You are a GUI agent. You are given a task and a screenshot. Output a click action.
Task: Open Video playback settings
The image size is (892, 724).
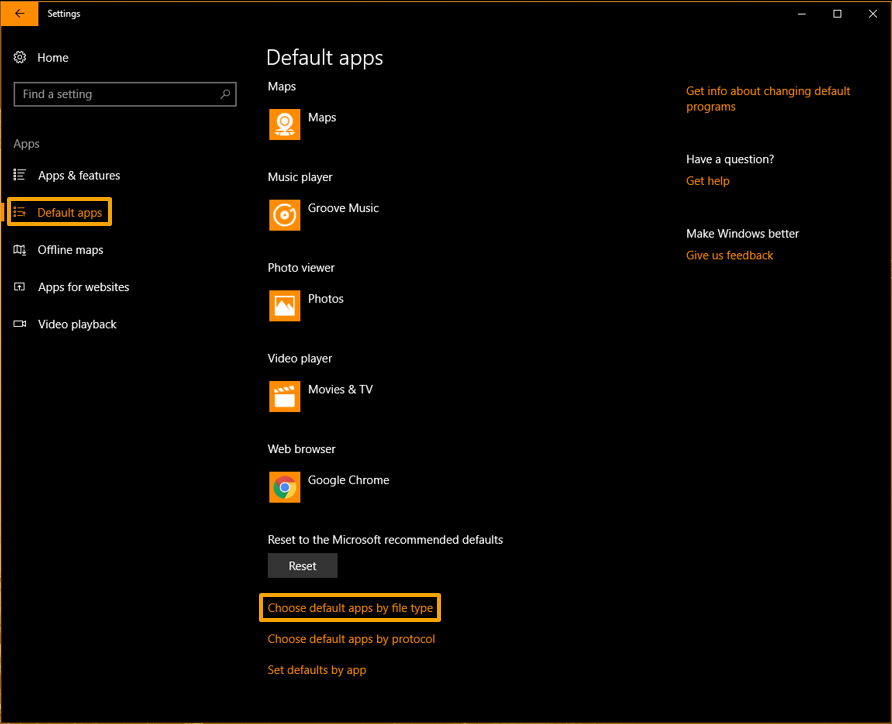click(x=77, y=324)
